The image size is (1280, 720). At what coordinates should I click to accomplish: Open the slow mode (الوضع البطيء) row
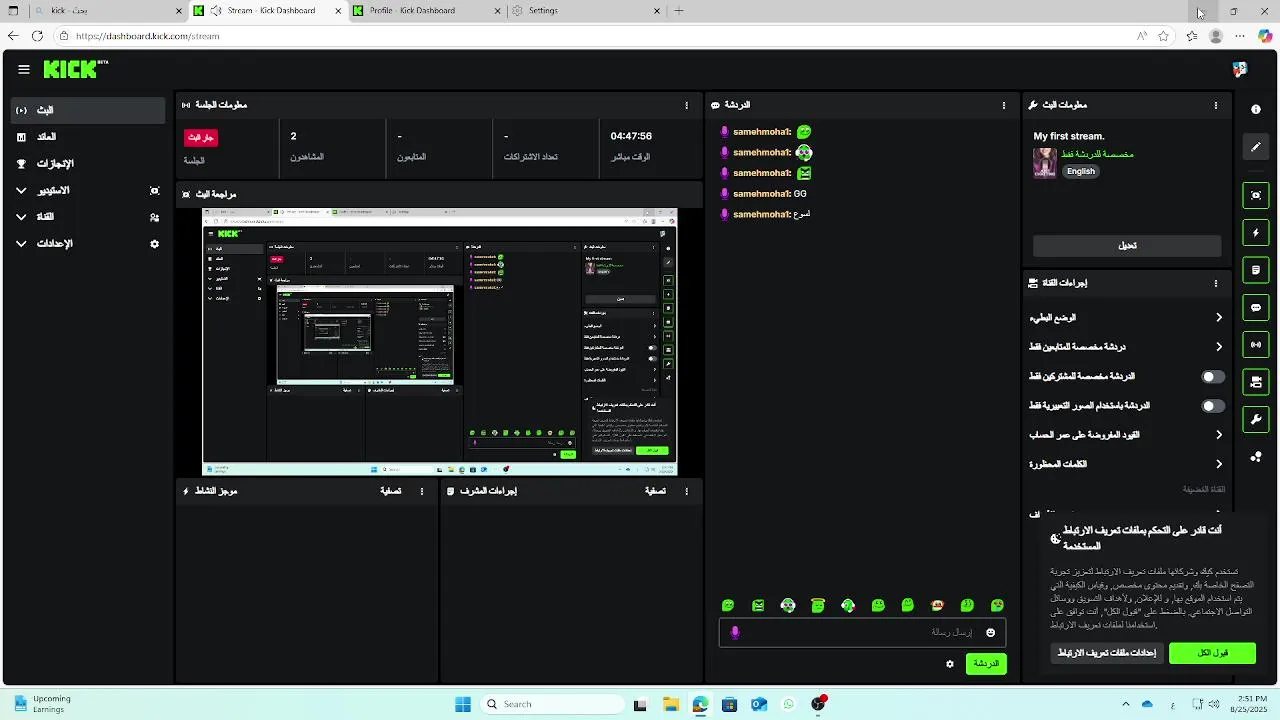[x=1127, y=318]
